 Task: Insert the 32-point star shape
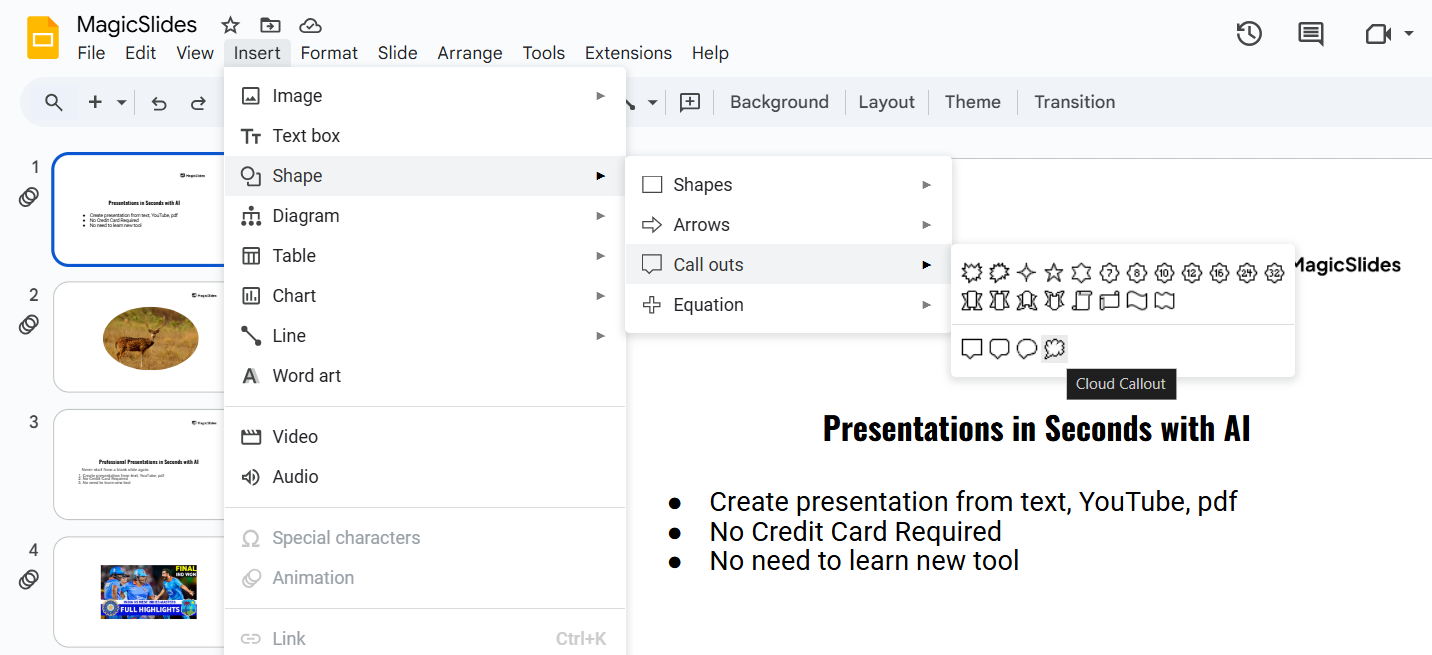[1274, 272]
